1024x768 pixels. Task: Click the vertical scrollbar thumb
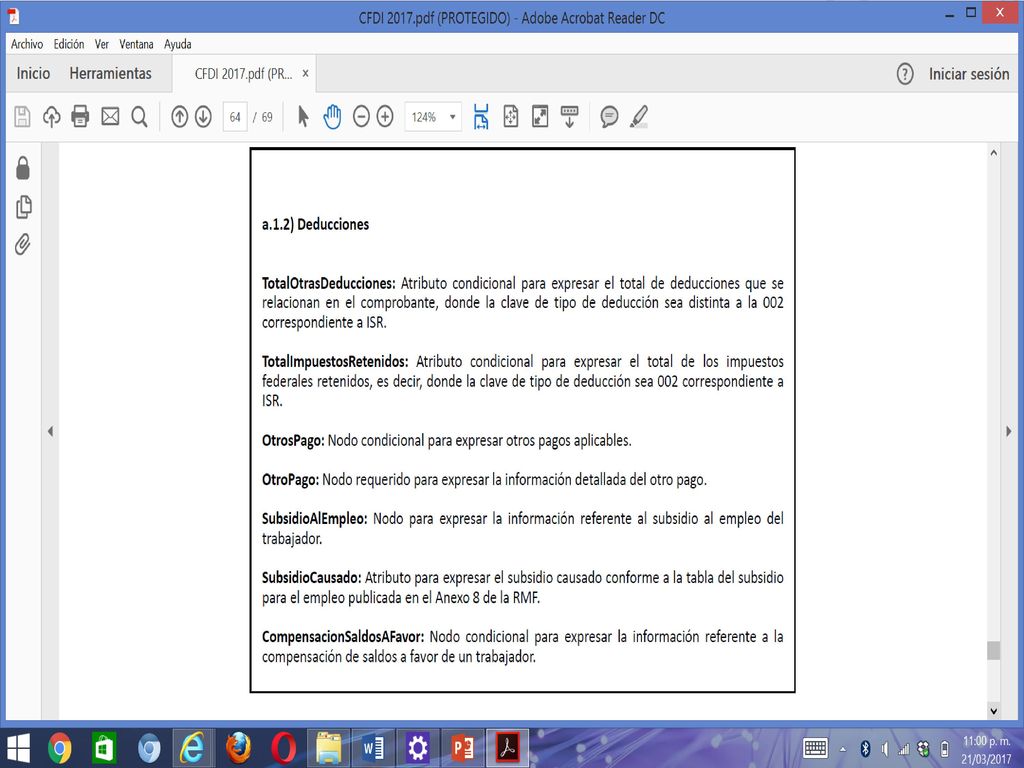[993, 651]
